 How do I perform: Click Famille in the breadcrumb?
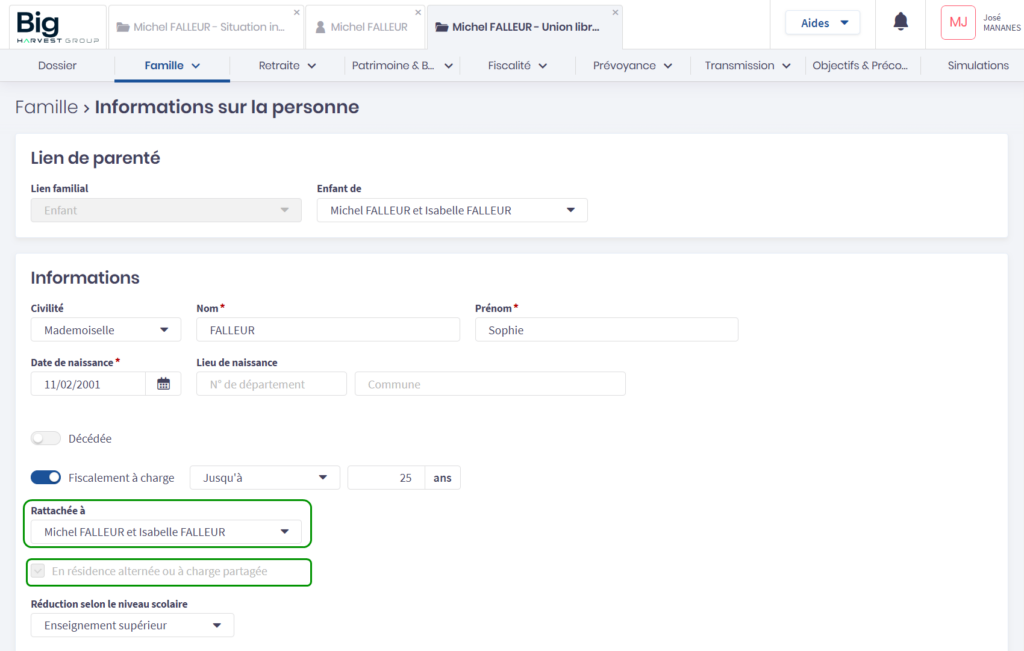[x=46, y=107]
